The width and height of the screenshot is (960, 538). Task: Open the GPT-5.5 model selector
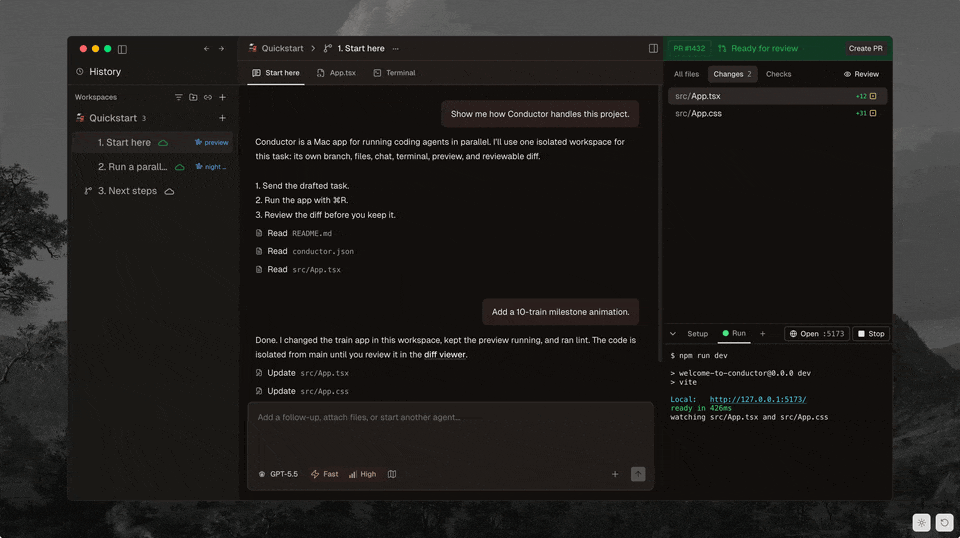(x=279, y=474)
